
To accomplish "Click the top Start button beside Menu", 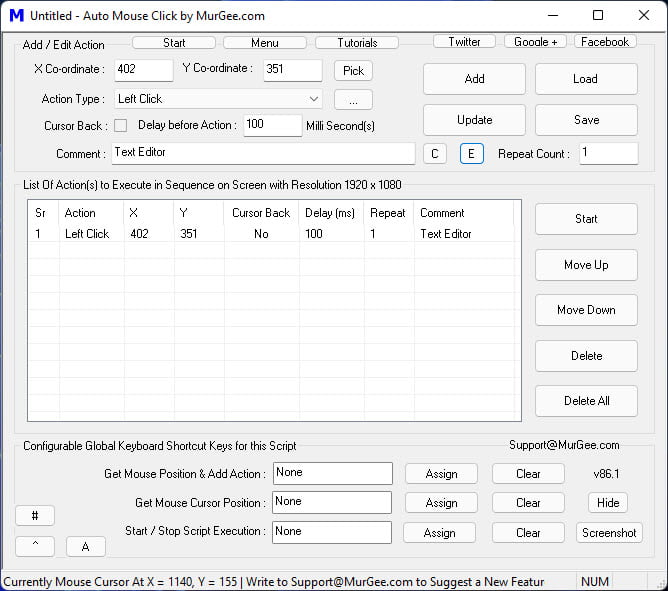I will pos(174,43).
